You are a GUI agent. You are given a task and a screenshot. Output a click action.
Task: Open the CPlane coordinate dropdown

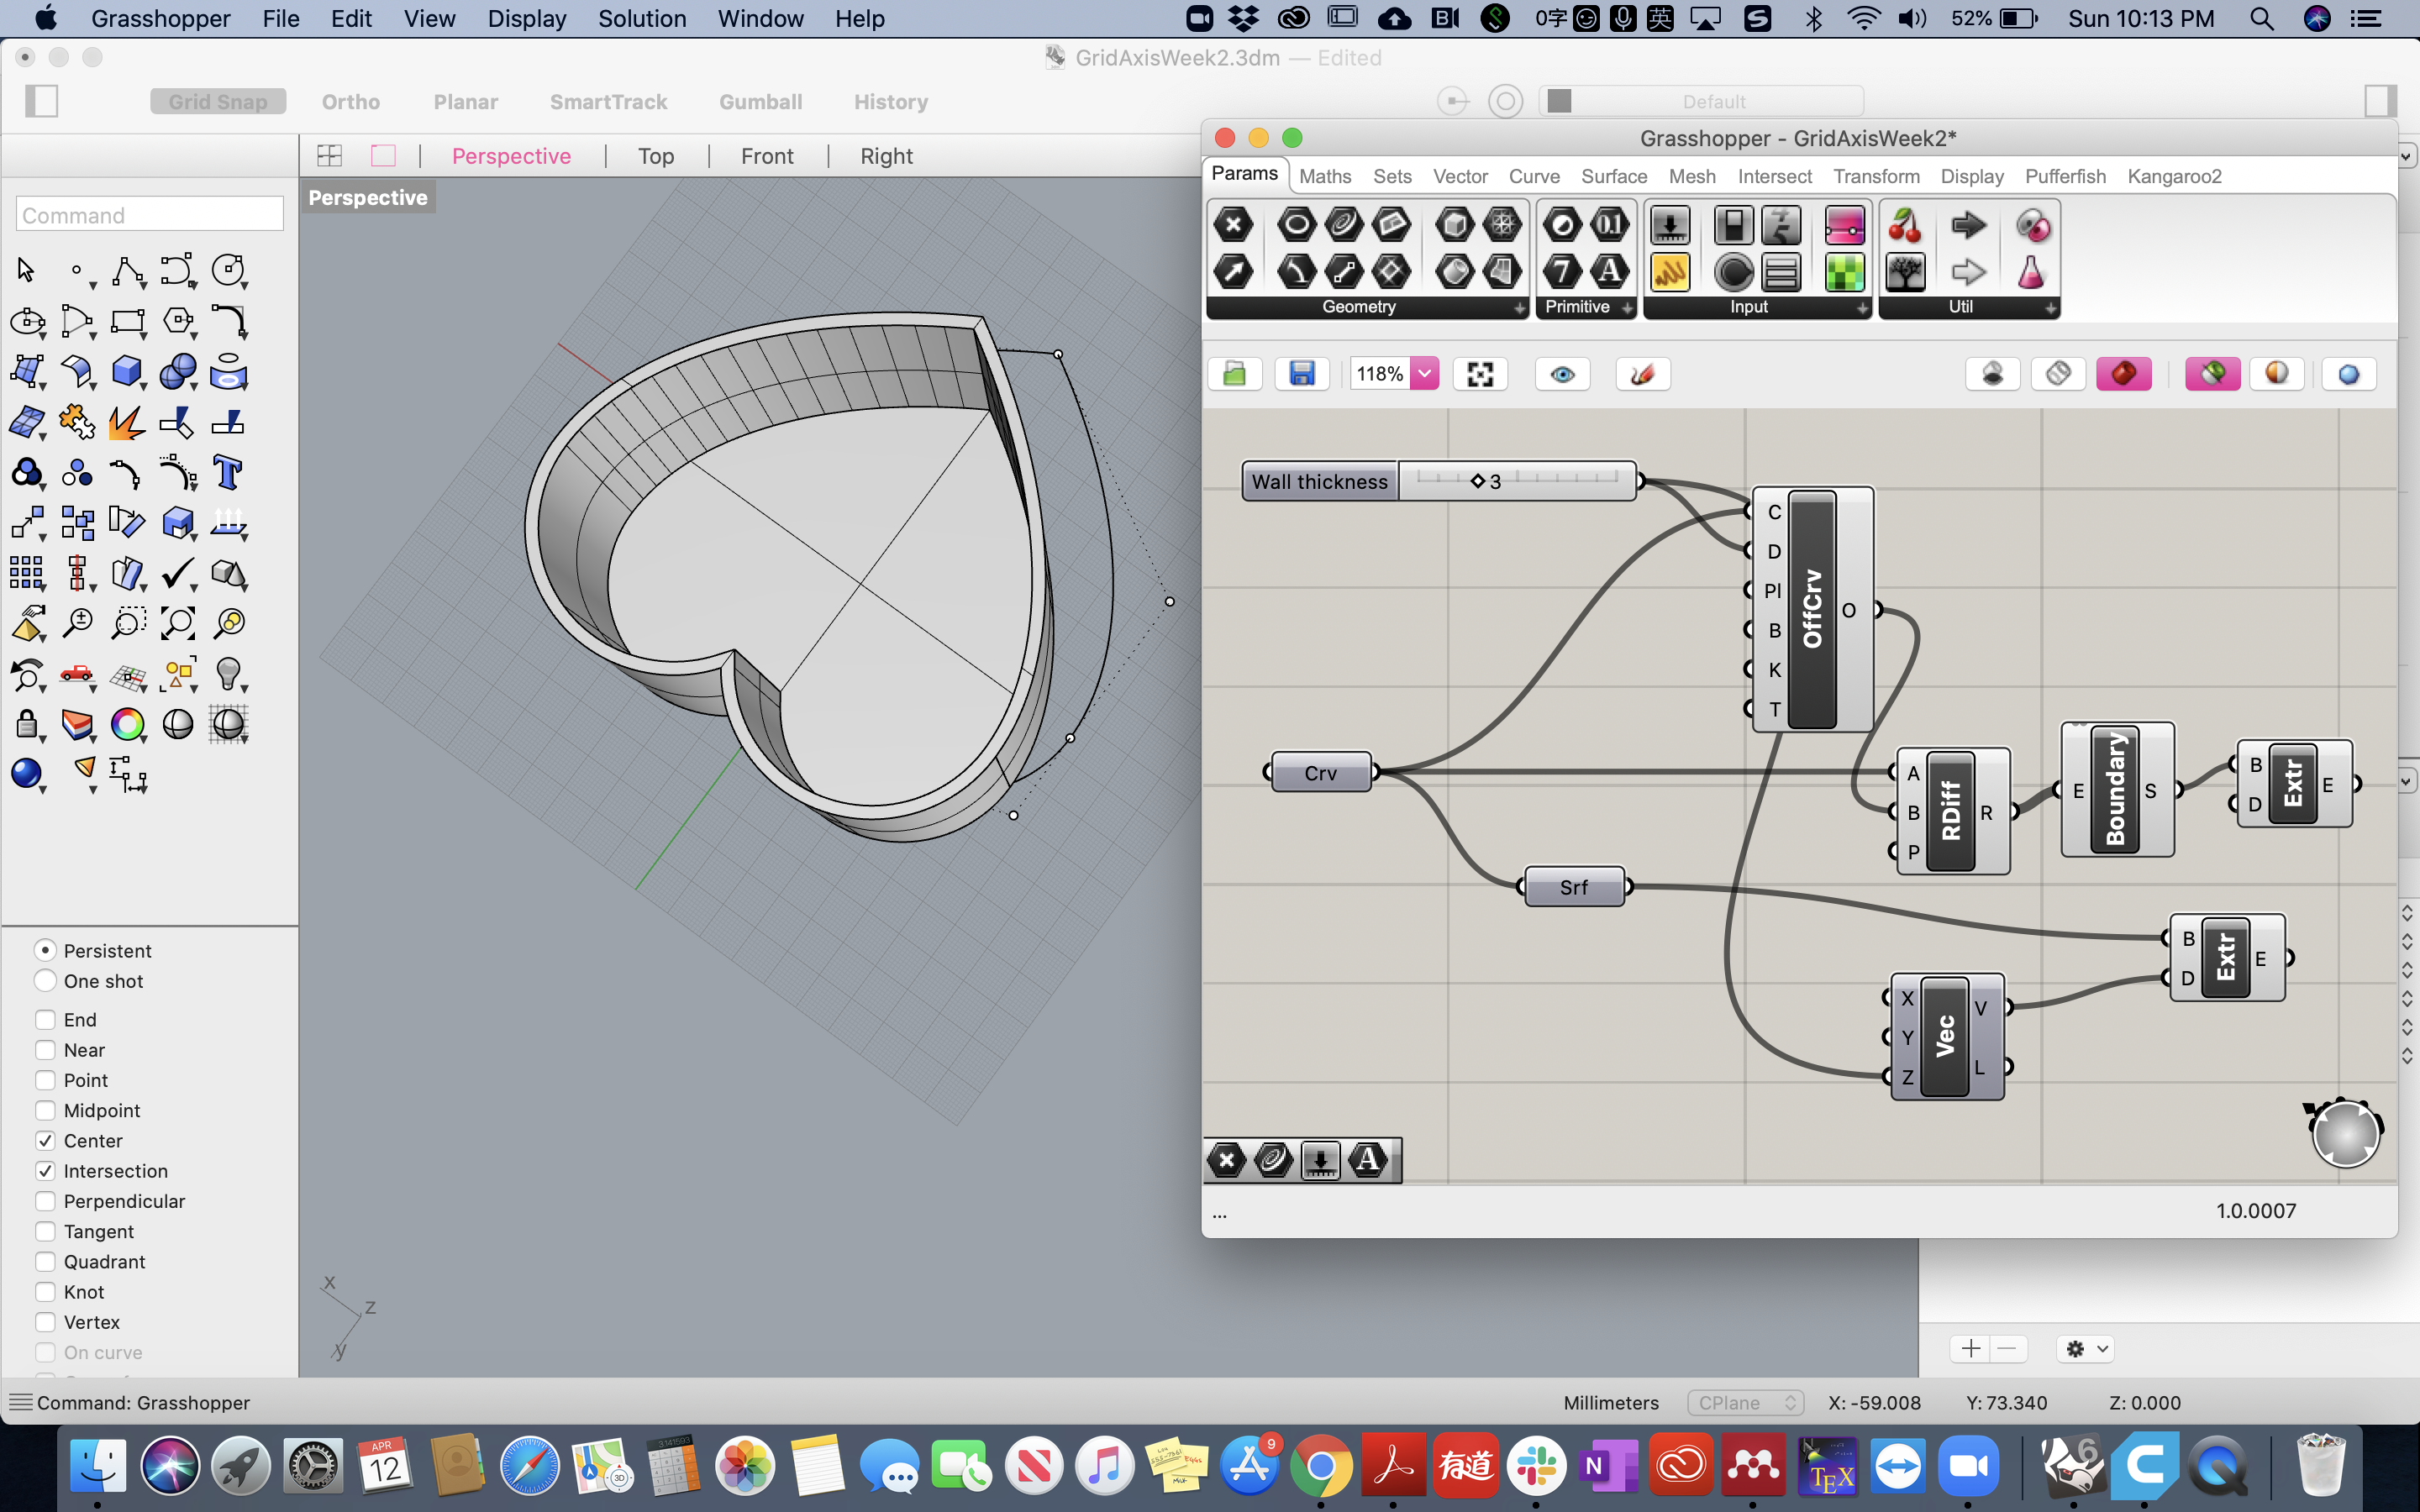point(1745,1402)
